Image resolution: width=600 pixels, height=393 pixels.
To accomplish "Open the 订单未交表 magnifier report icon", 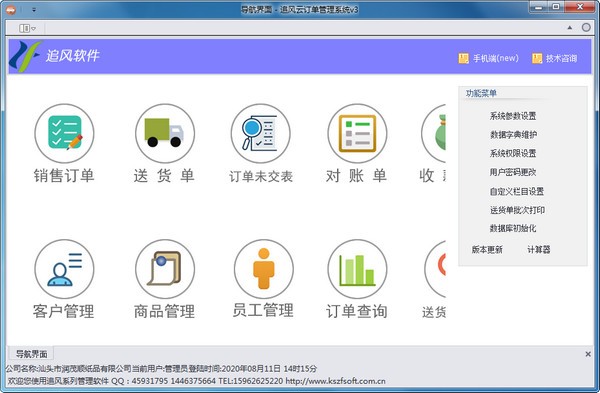I will pyautogui.click(x=261, y=134).
